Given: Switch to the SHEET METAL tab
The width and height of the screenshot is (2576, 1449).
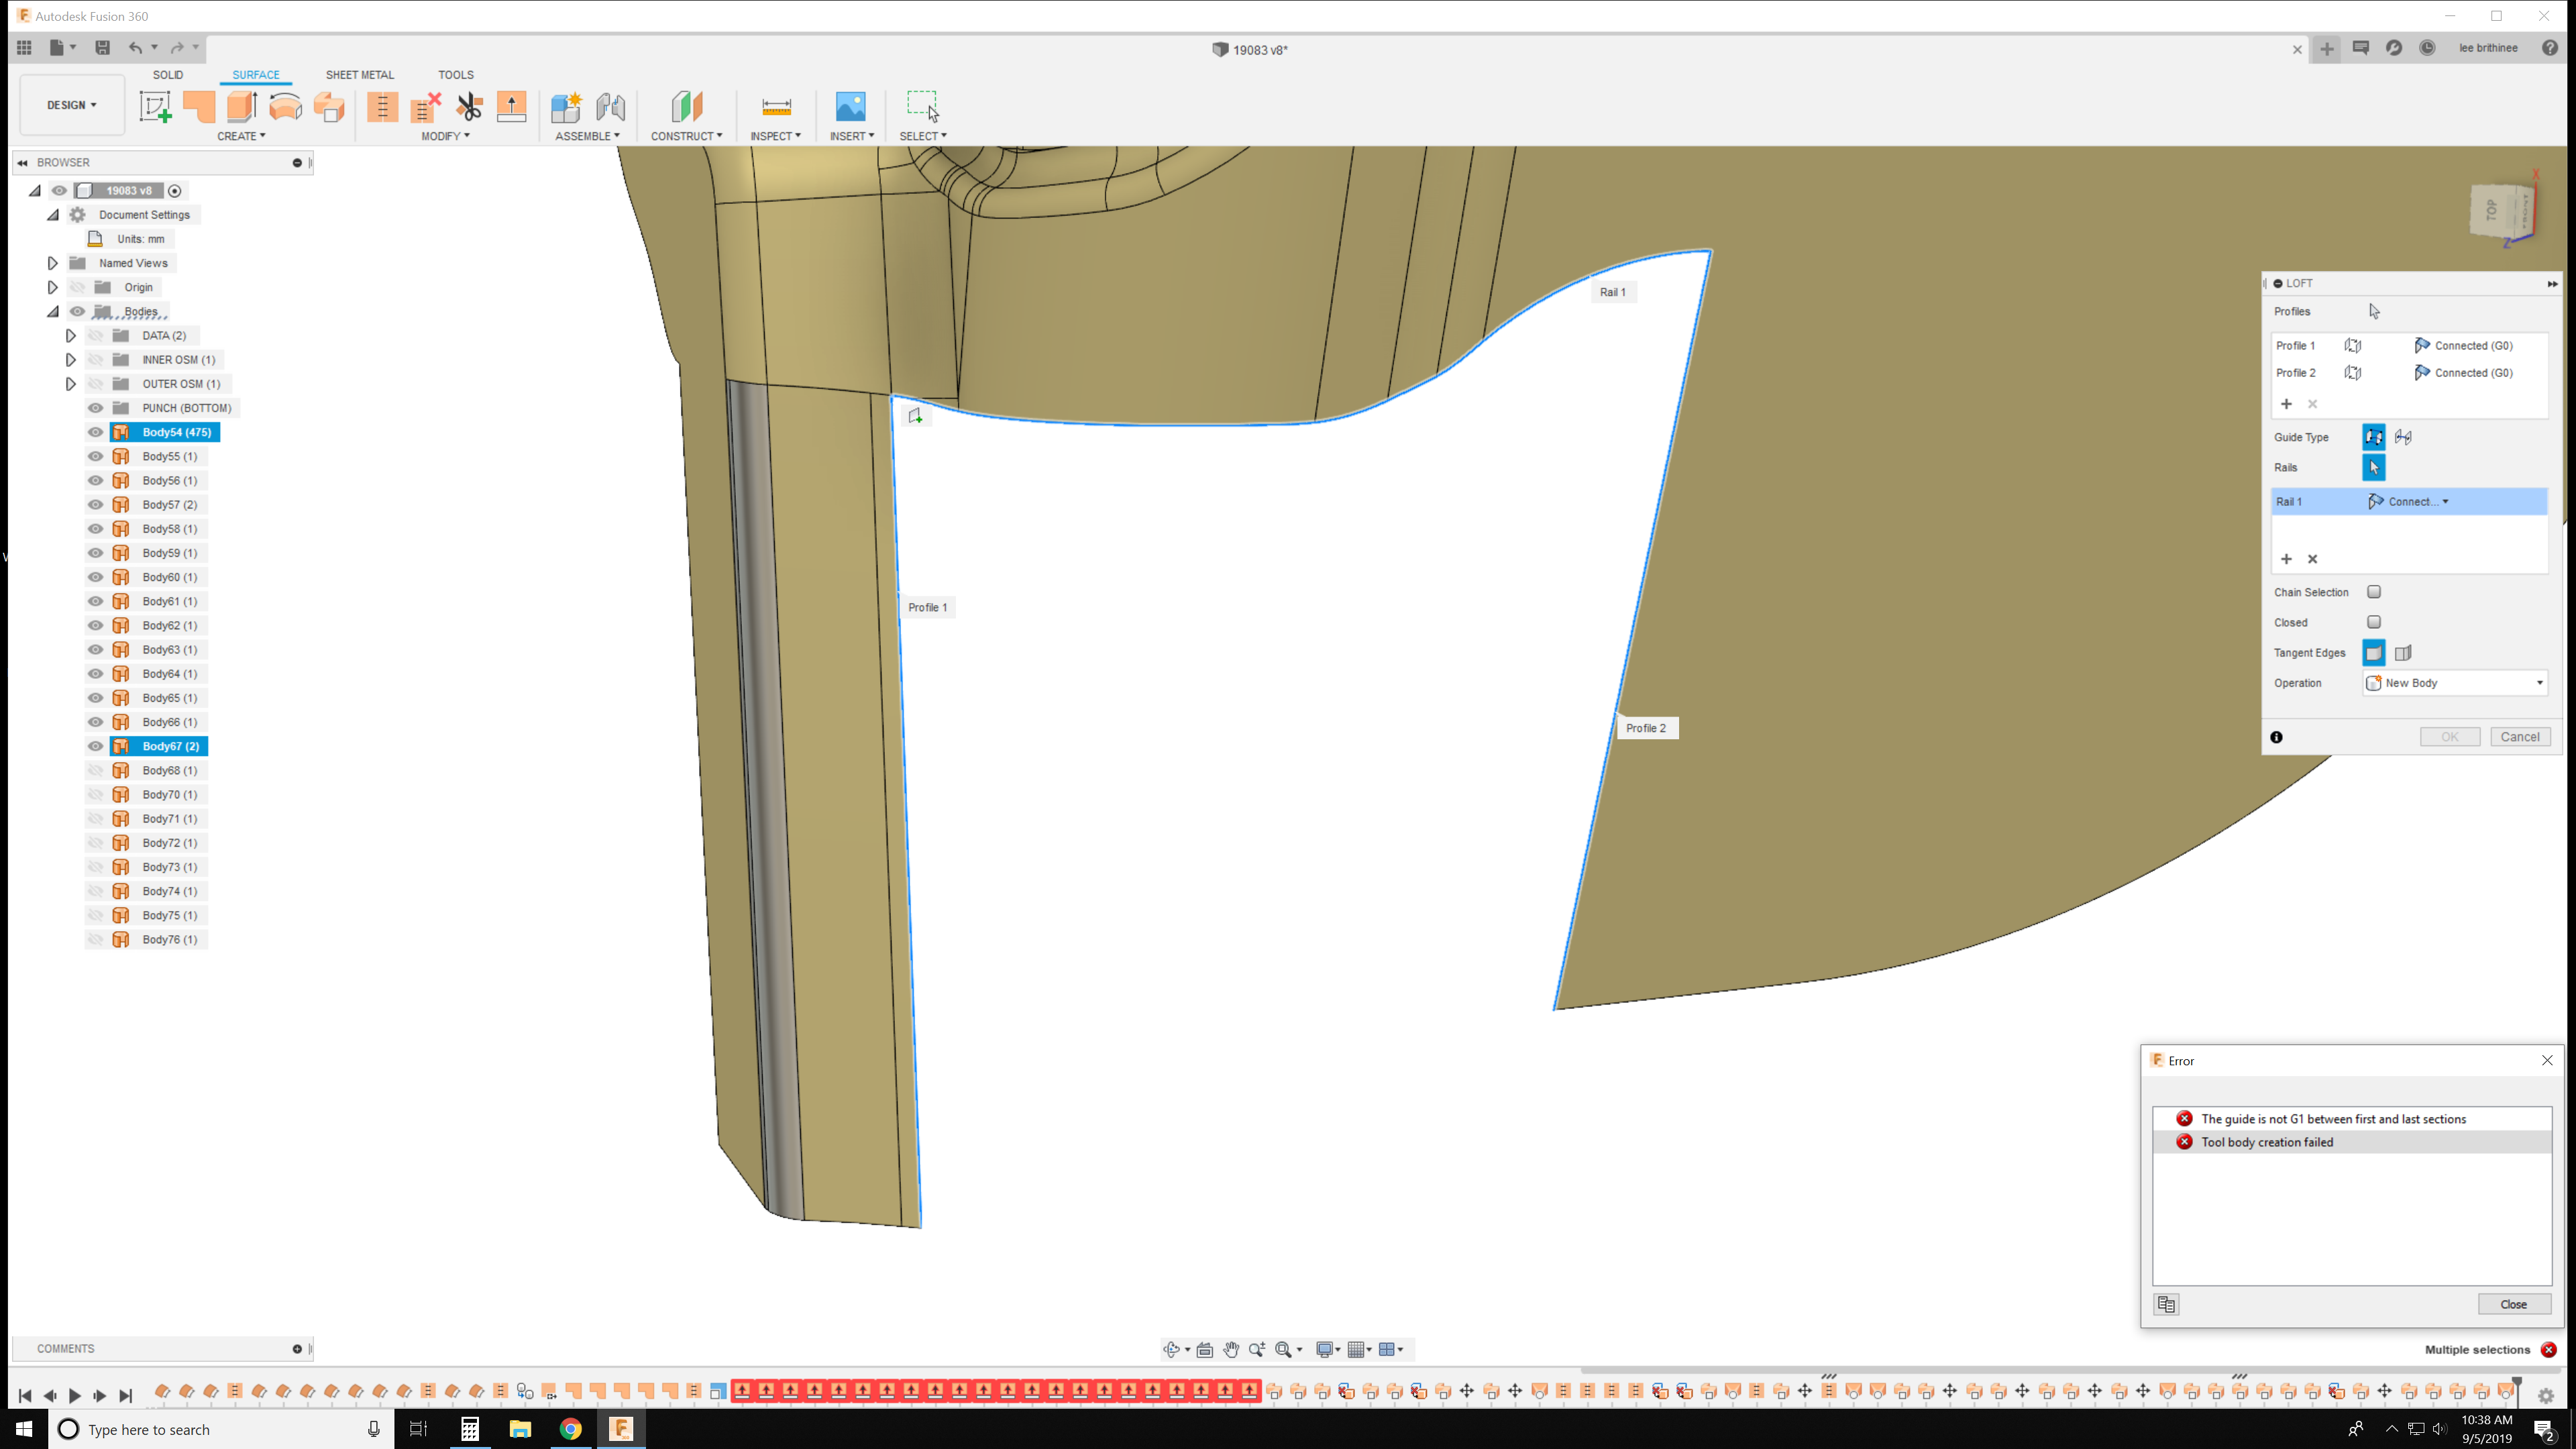Looking at the screenshot, I should point(359,74).
